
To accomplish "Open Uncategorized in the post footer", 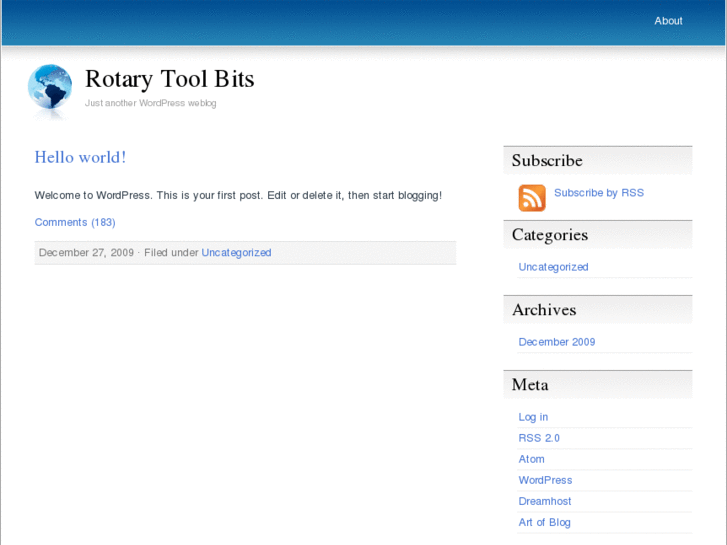I will 236,252.
